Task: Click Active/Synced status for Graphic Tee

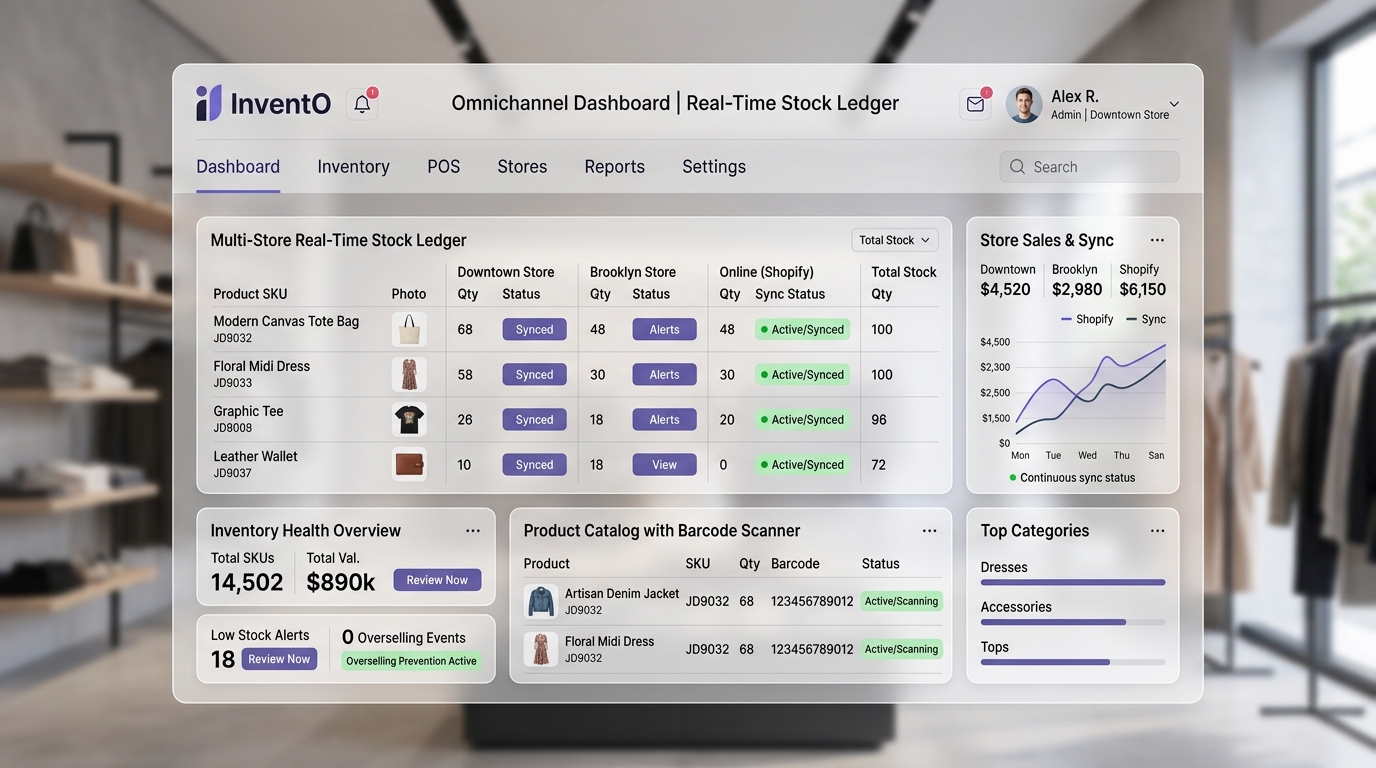Action: (x=802, y=419)
